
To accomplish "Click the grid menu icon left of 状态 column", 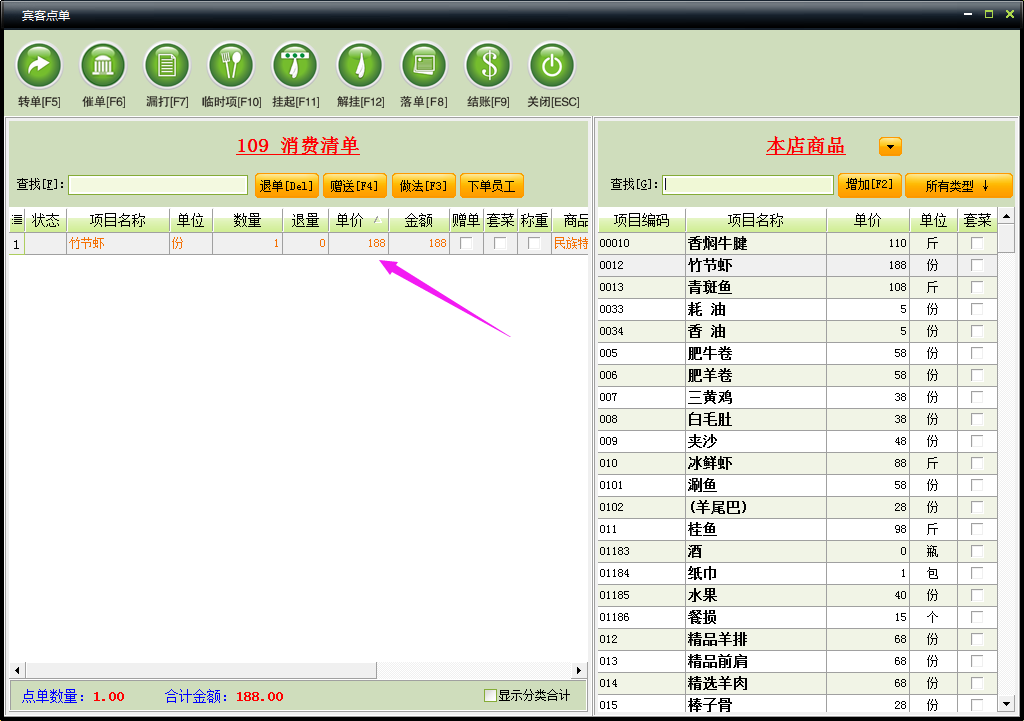I will coord(17,220).
